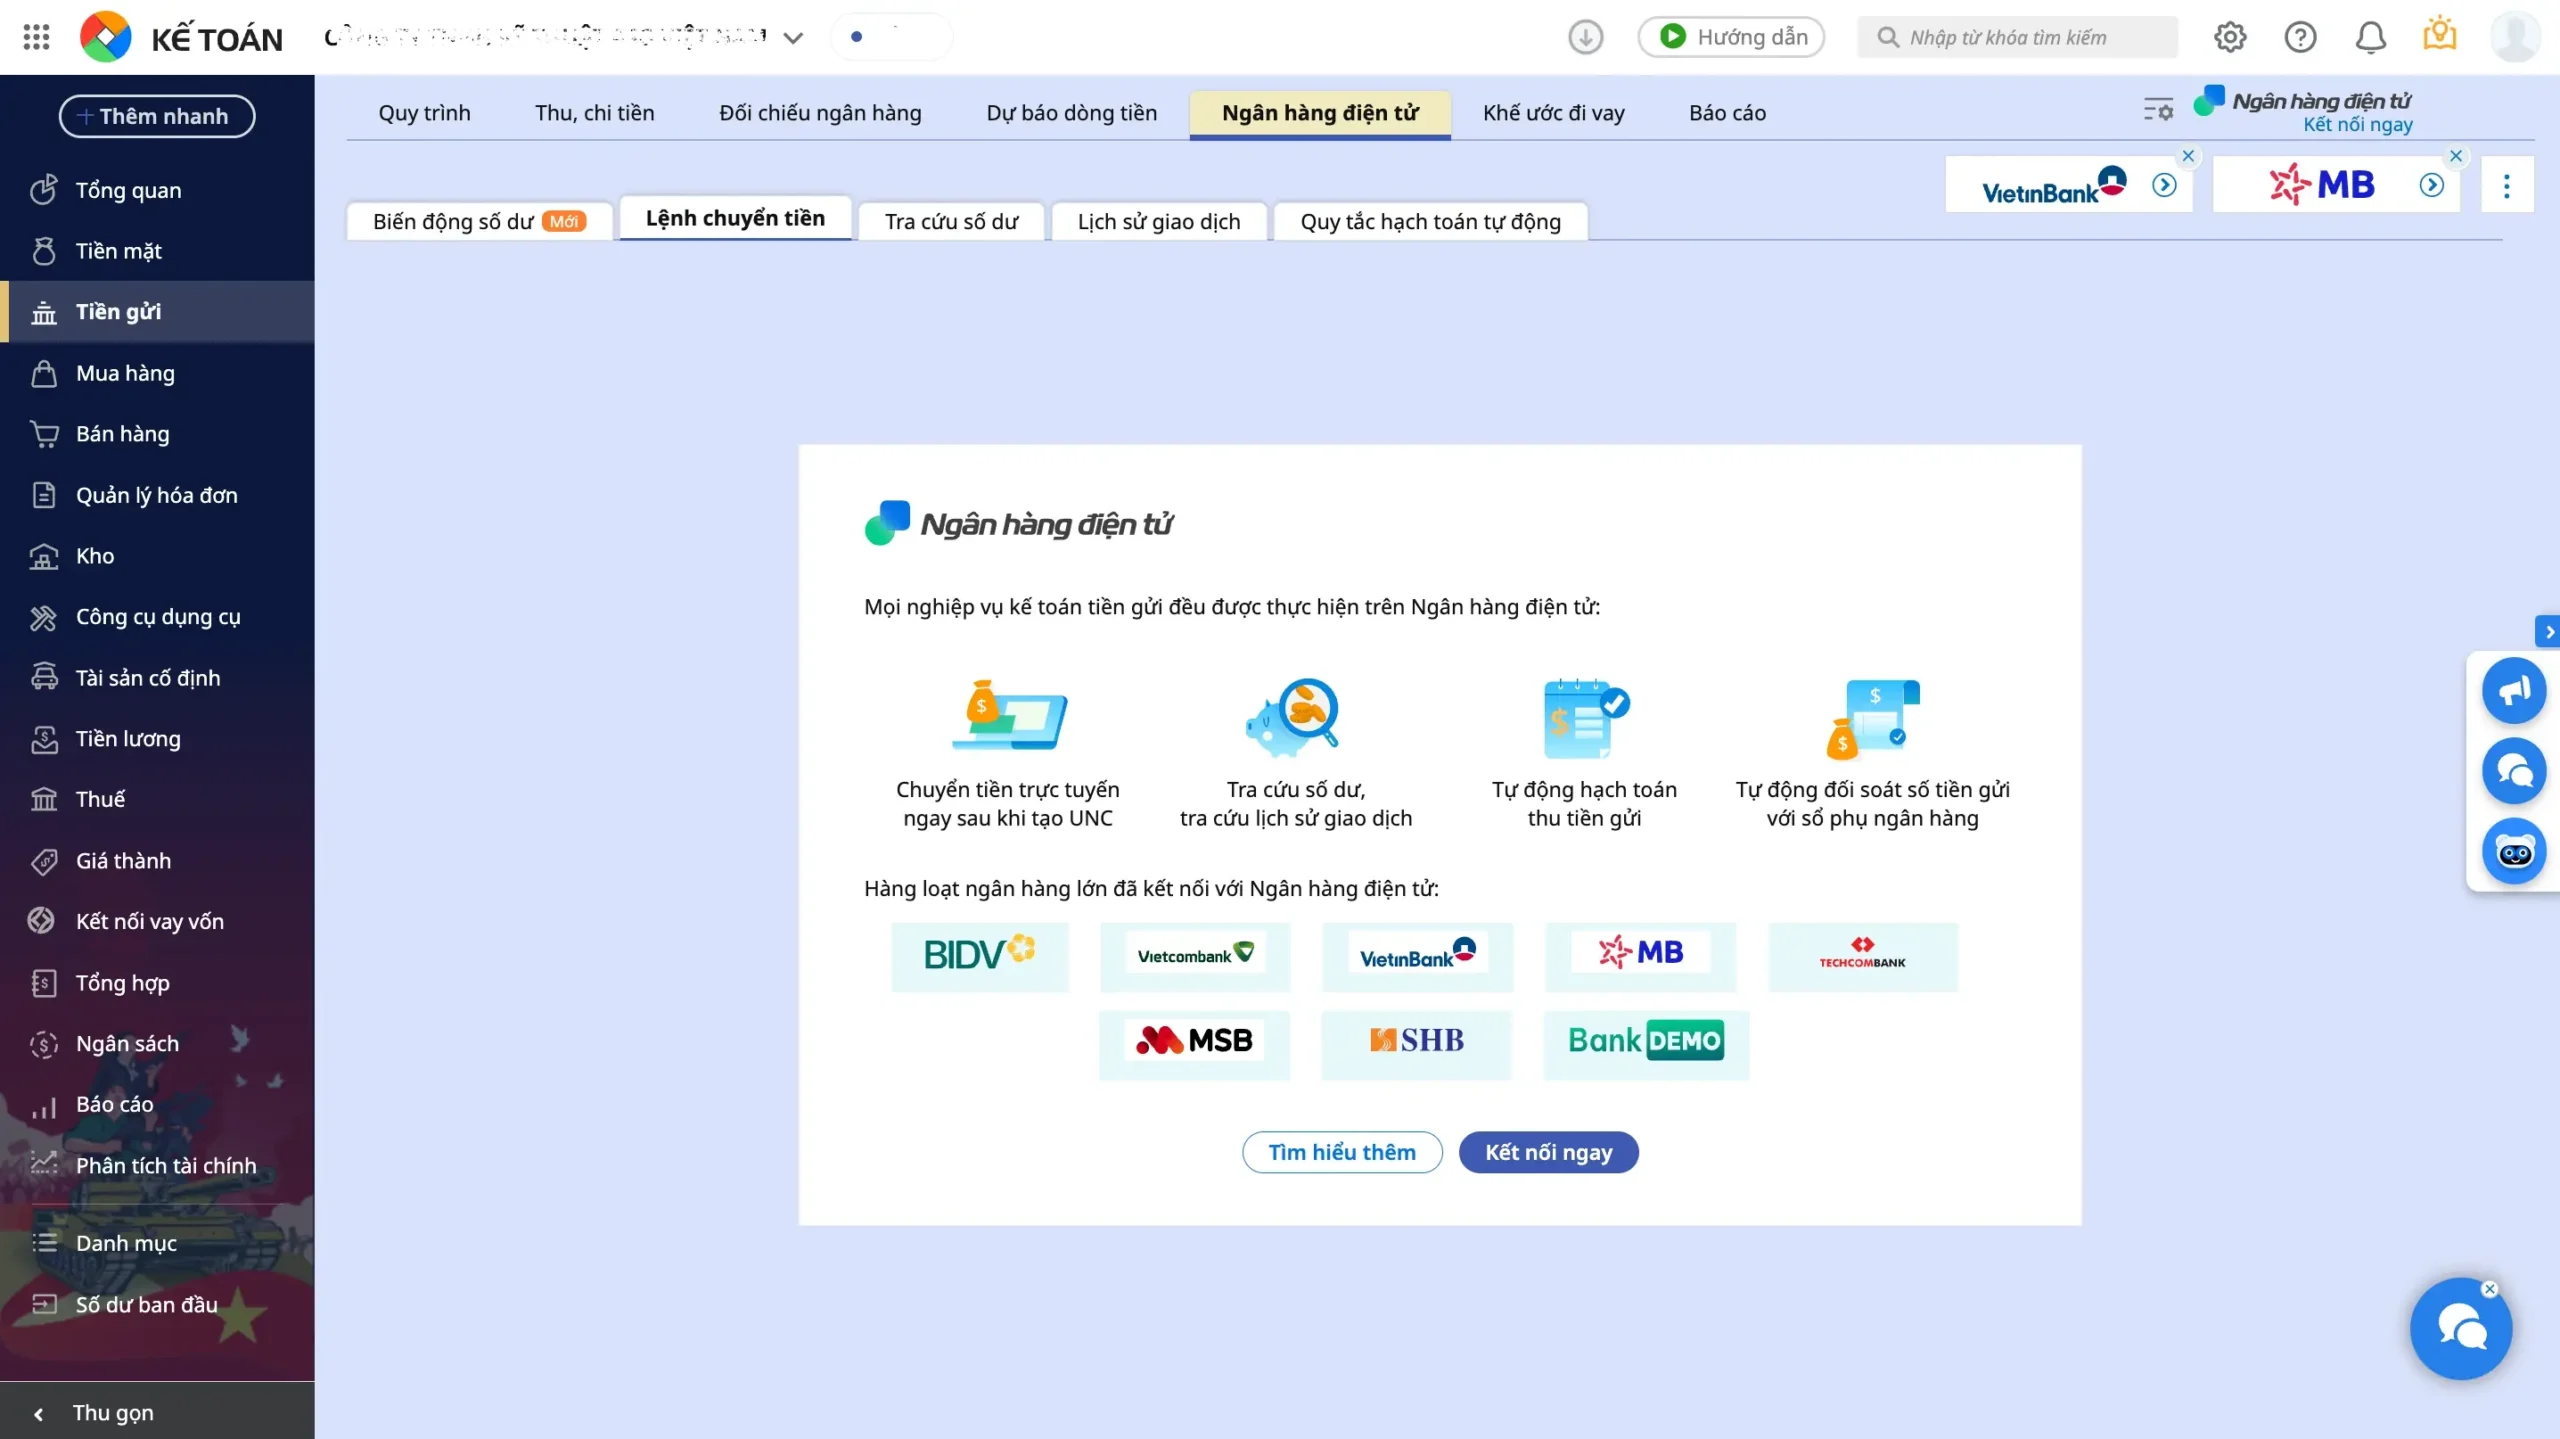Select the MSB bank logo tile
Viewport: 2560px width, 1439px height.
(x=1194, y=1044)
